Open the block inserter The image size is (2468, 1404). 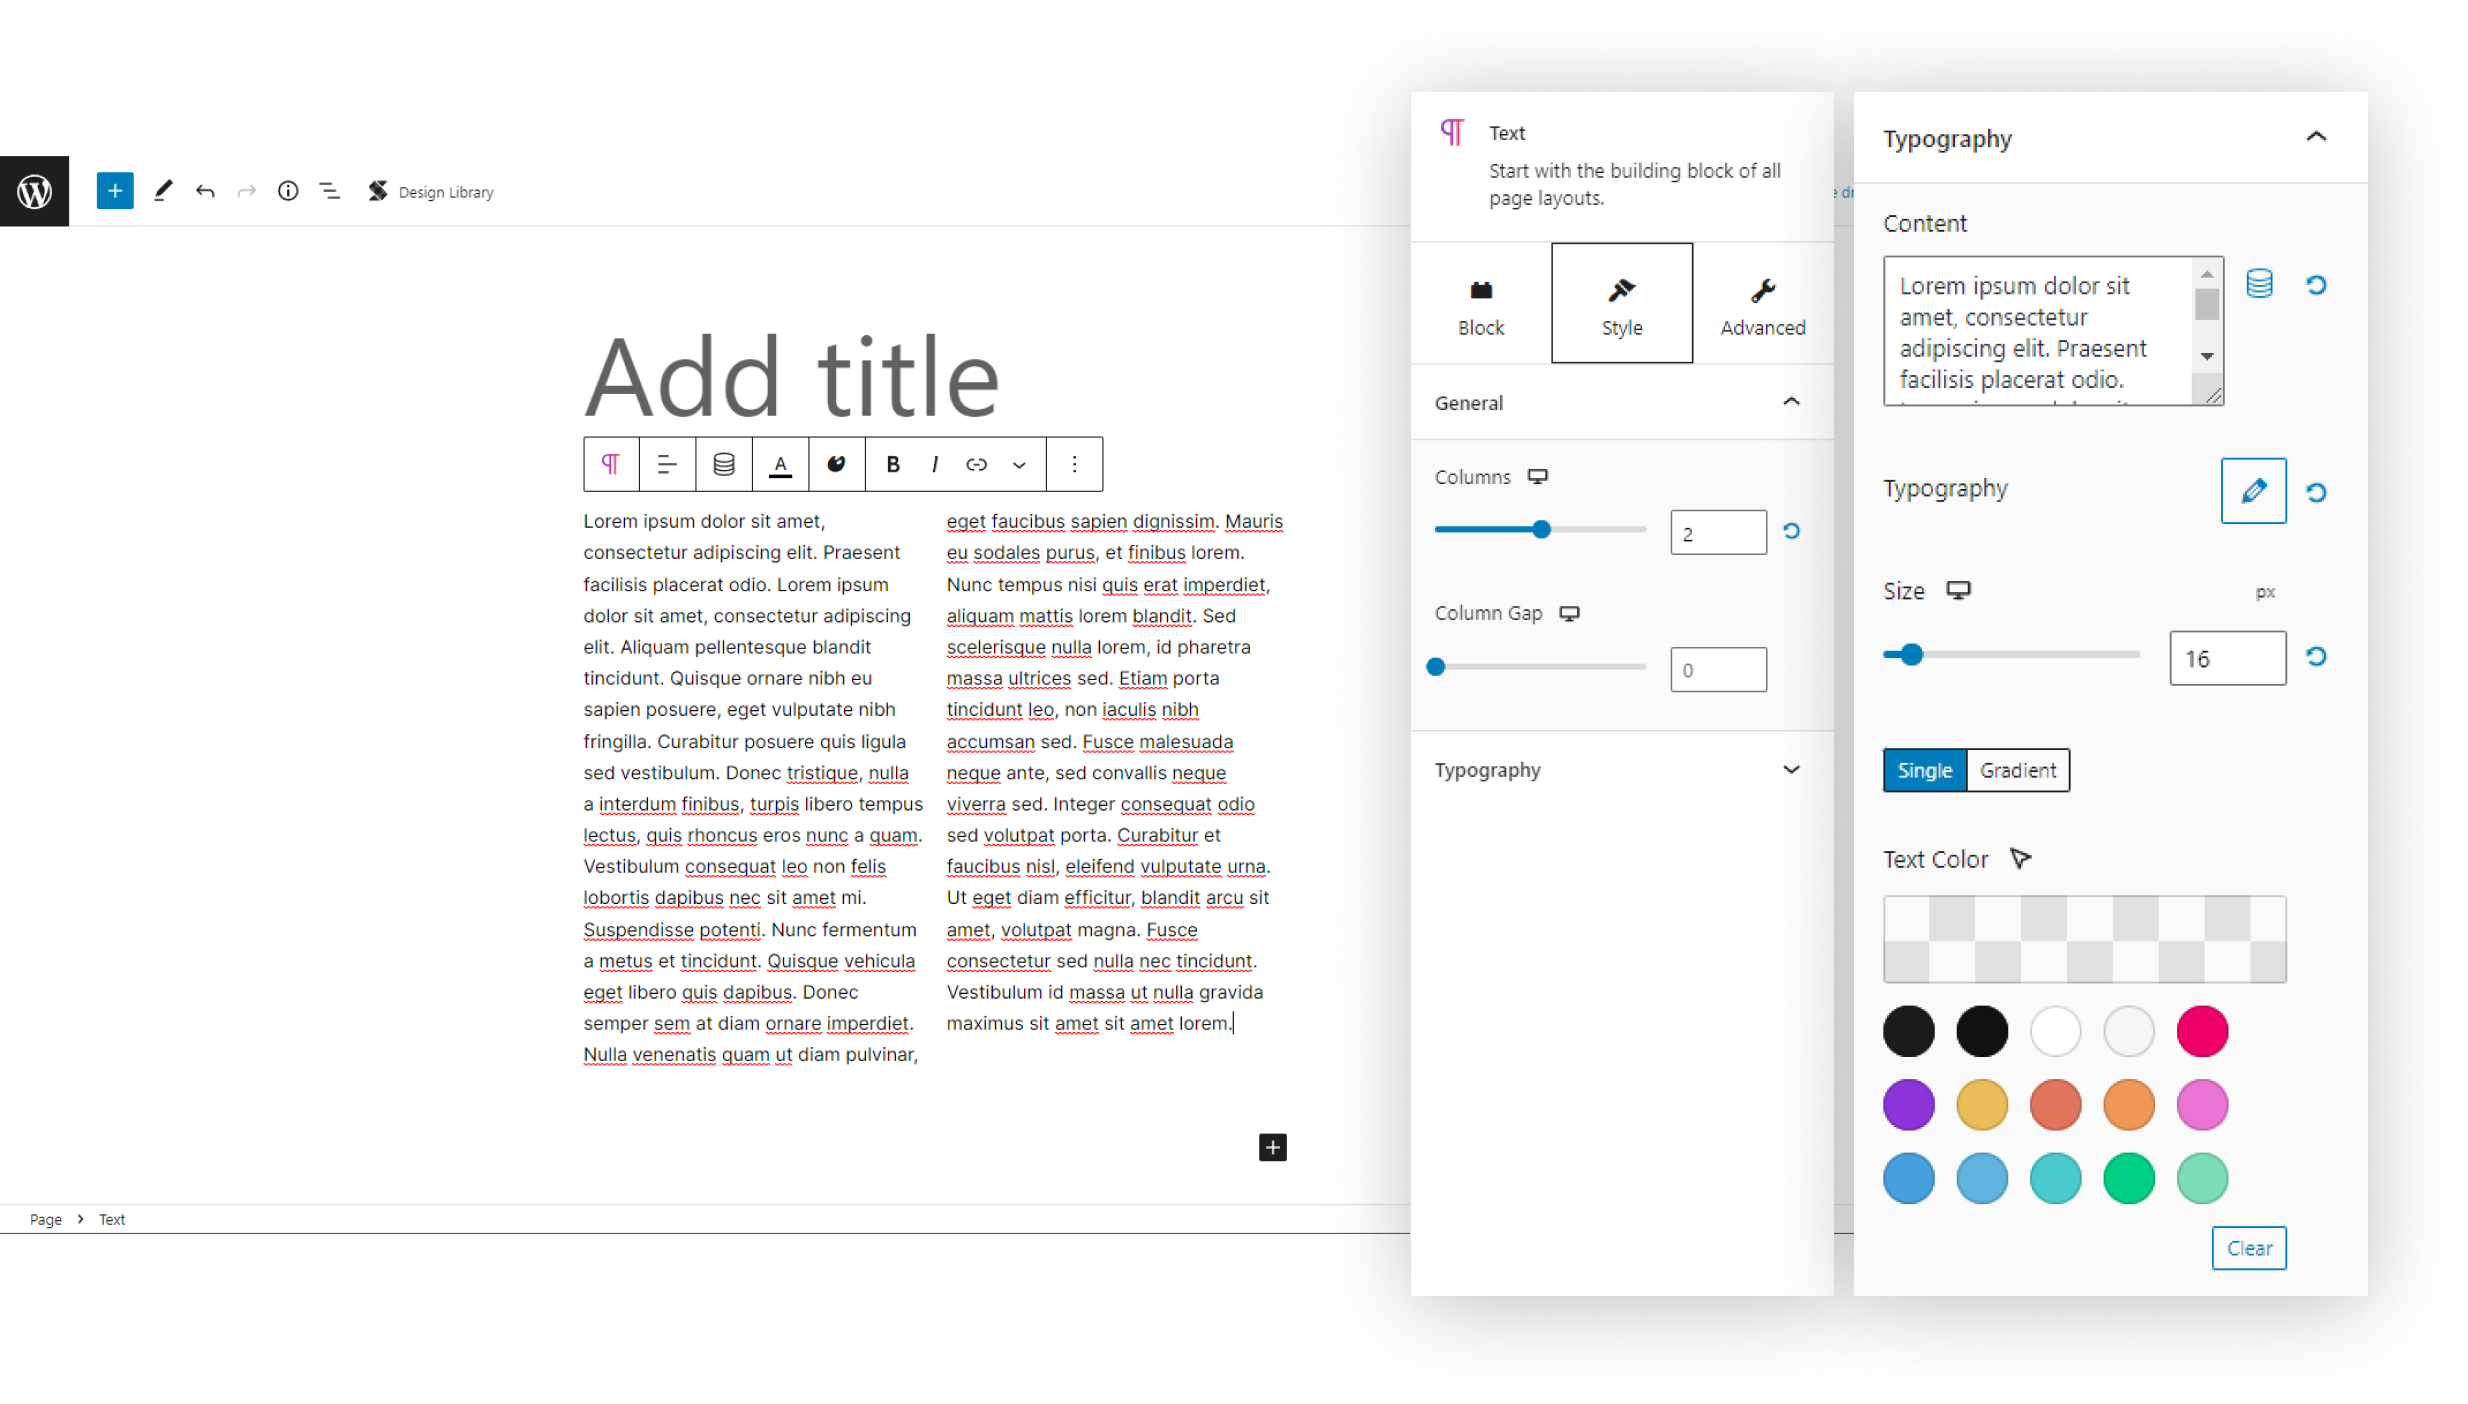[x=114, y=190]
